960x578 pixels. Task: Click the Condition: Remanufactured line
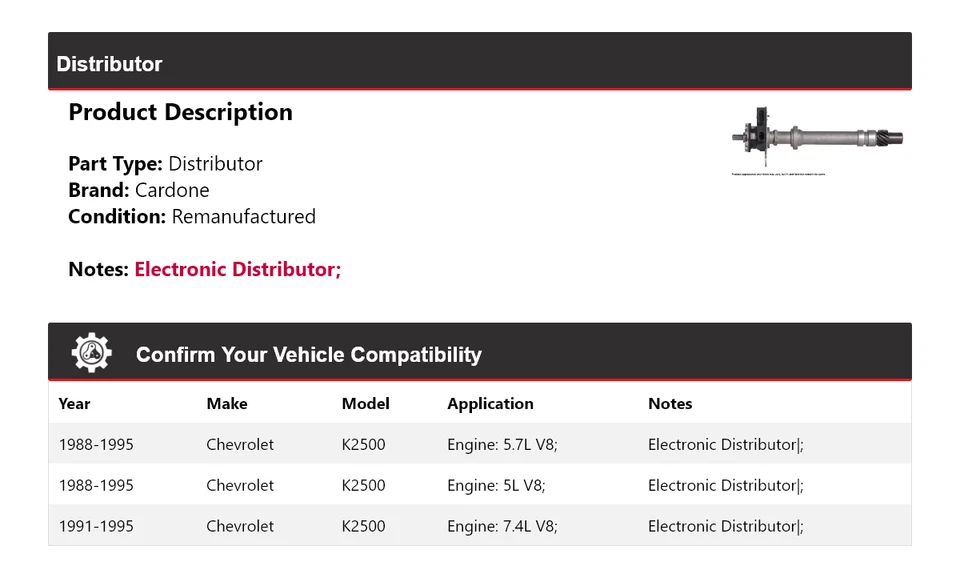coord(192,216)
